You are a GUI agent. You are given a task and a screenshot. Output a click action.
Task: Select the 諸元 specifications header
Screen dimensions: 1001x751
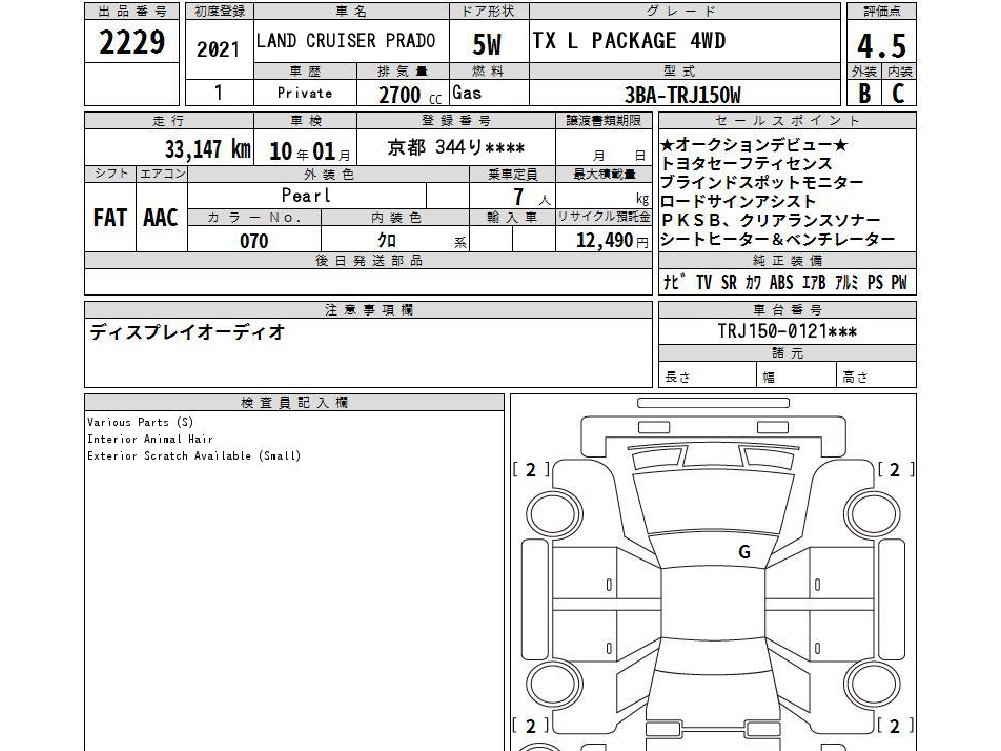coord(787,353)
